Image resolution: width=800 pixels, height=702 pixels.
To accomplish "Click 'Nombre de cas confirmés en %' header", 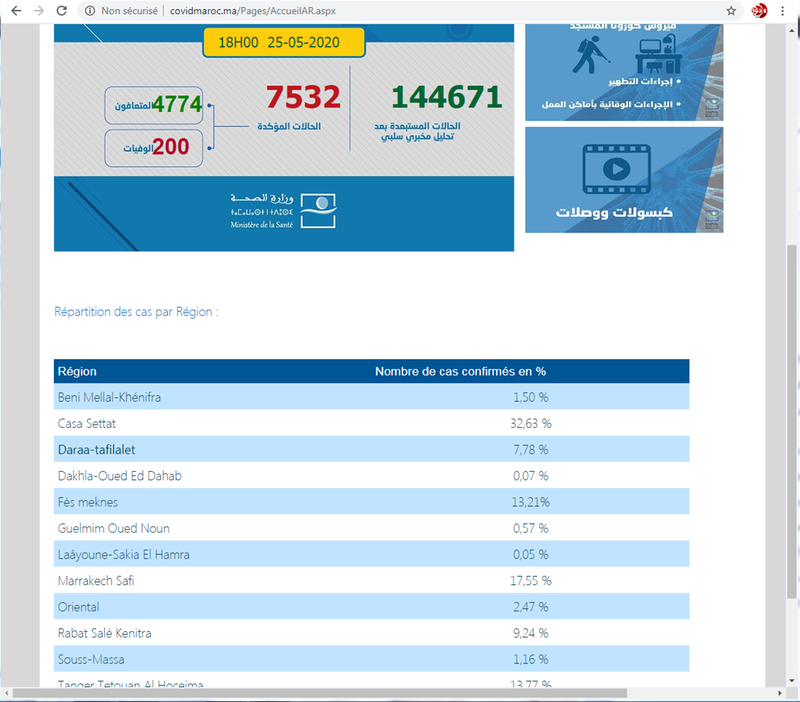I will click(x=460, y=371).
